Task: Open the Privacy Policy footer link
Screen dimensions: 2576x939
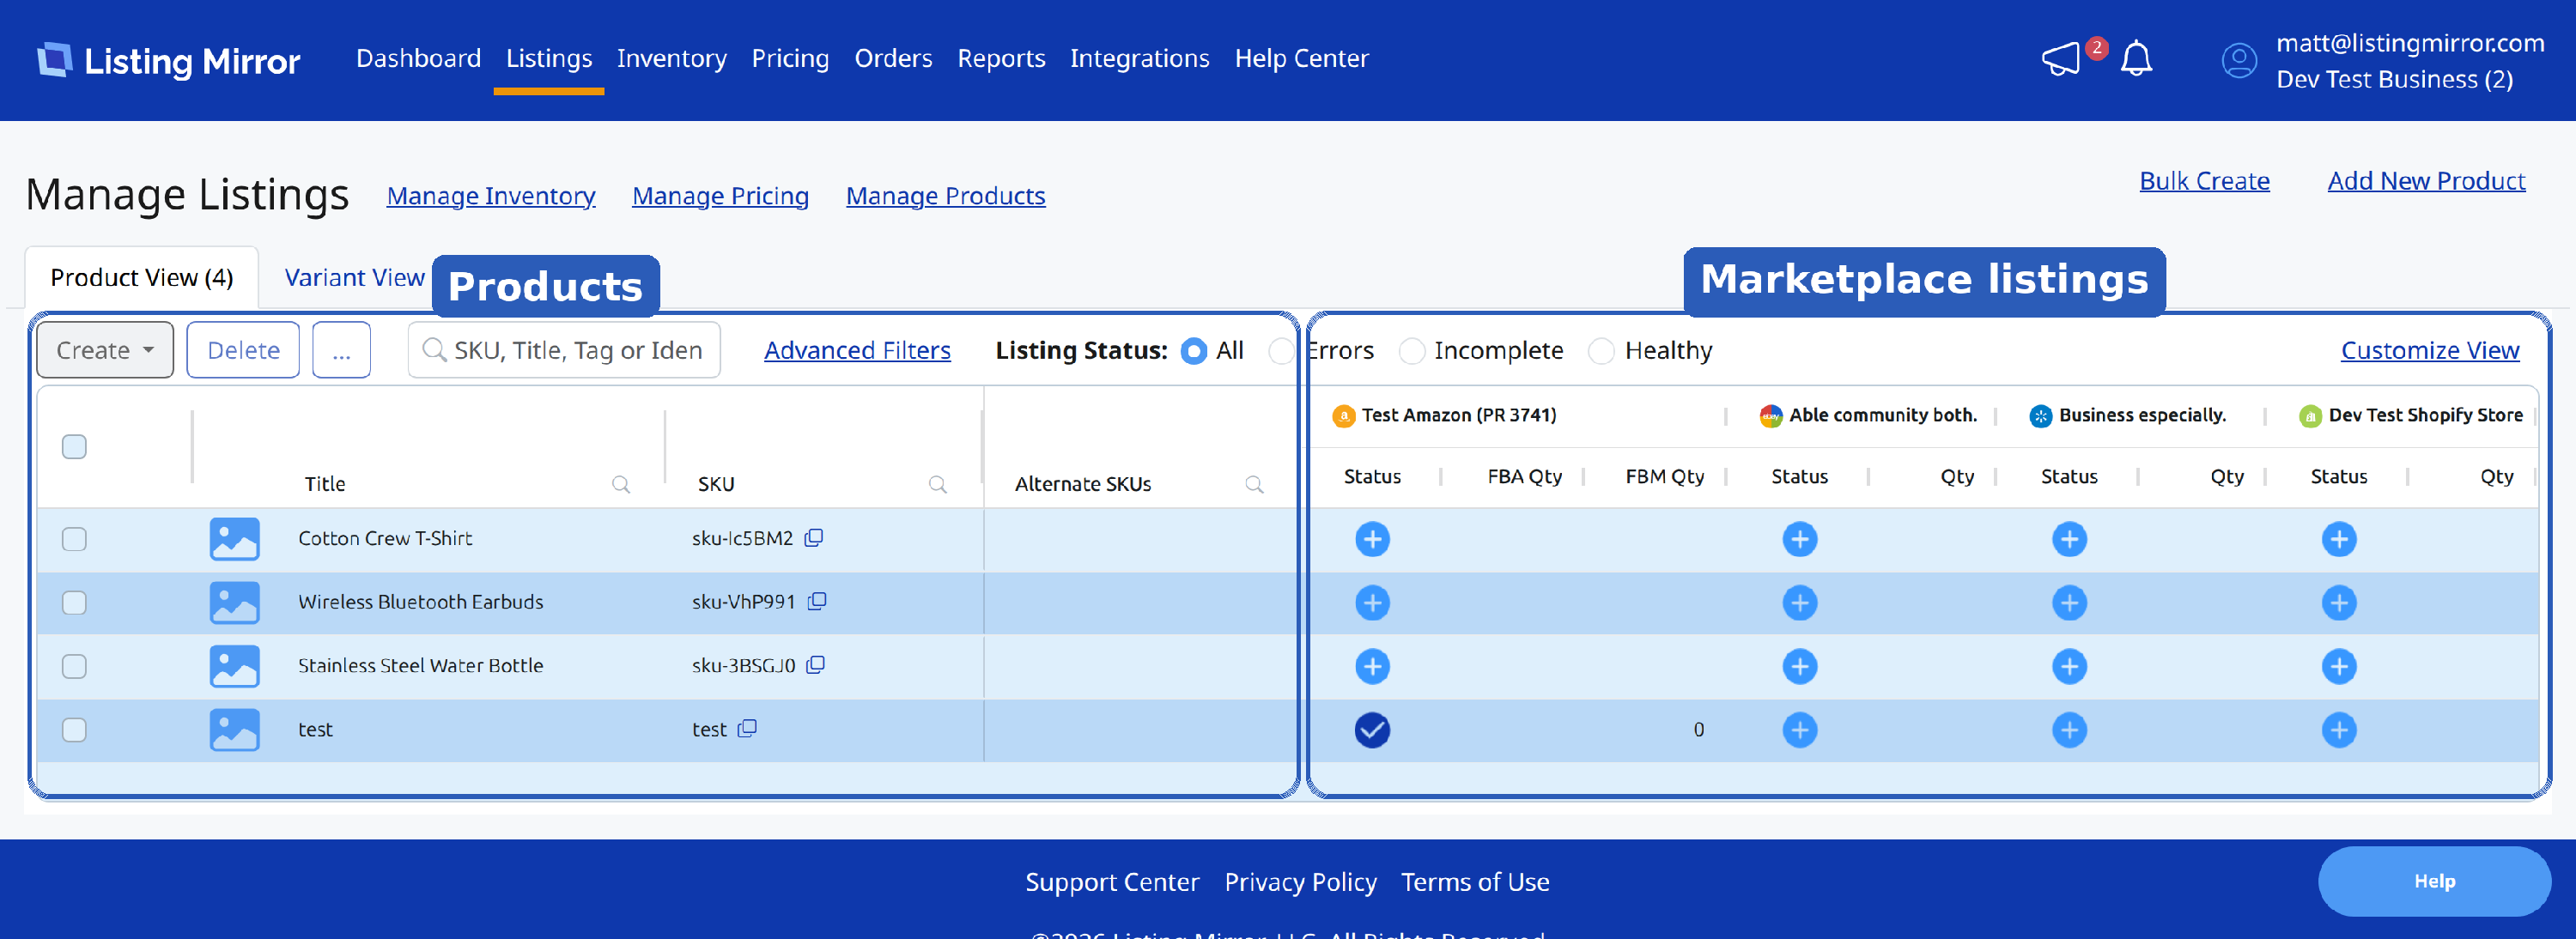Action: point(1300,882)
